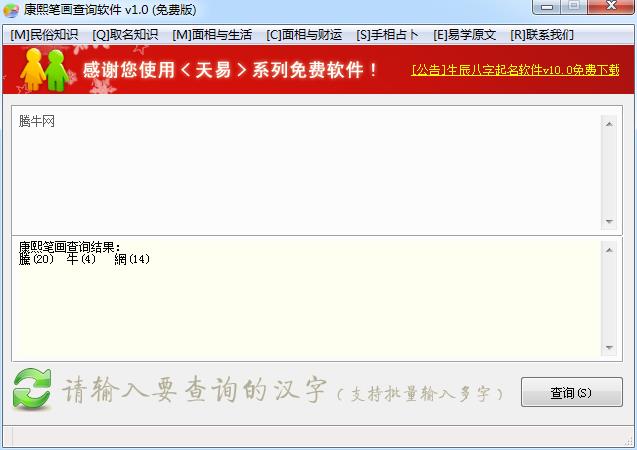
Task: Click the green refresh arrows icon
Action: (x=32, y=388)
